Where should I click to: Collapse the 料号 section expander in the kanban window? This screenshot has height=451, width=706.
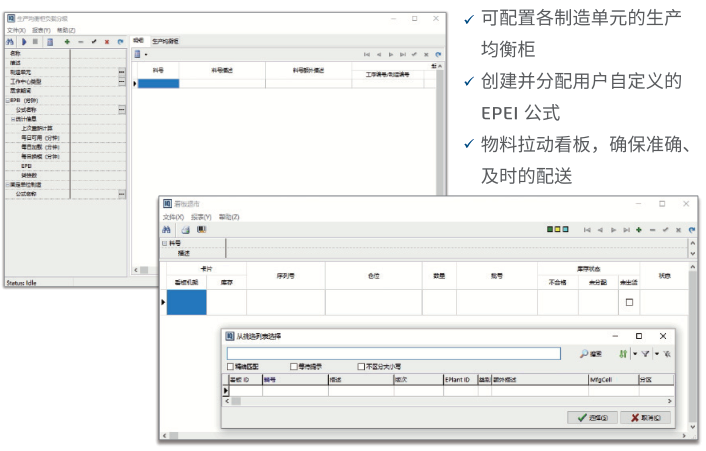tap(164, 243)
